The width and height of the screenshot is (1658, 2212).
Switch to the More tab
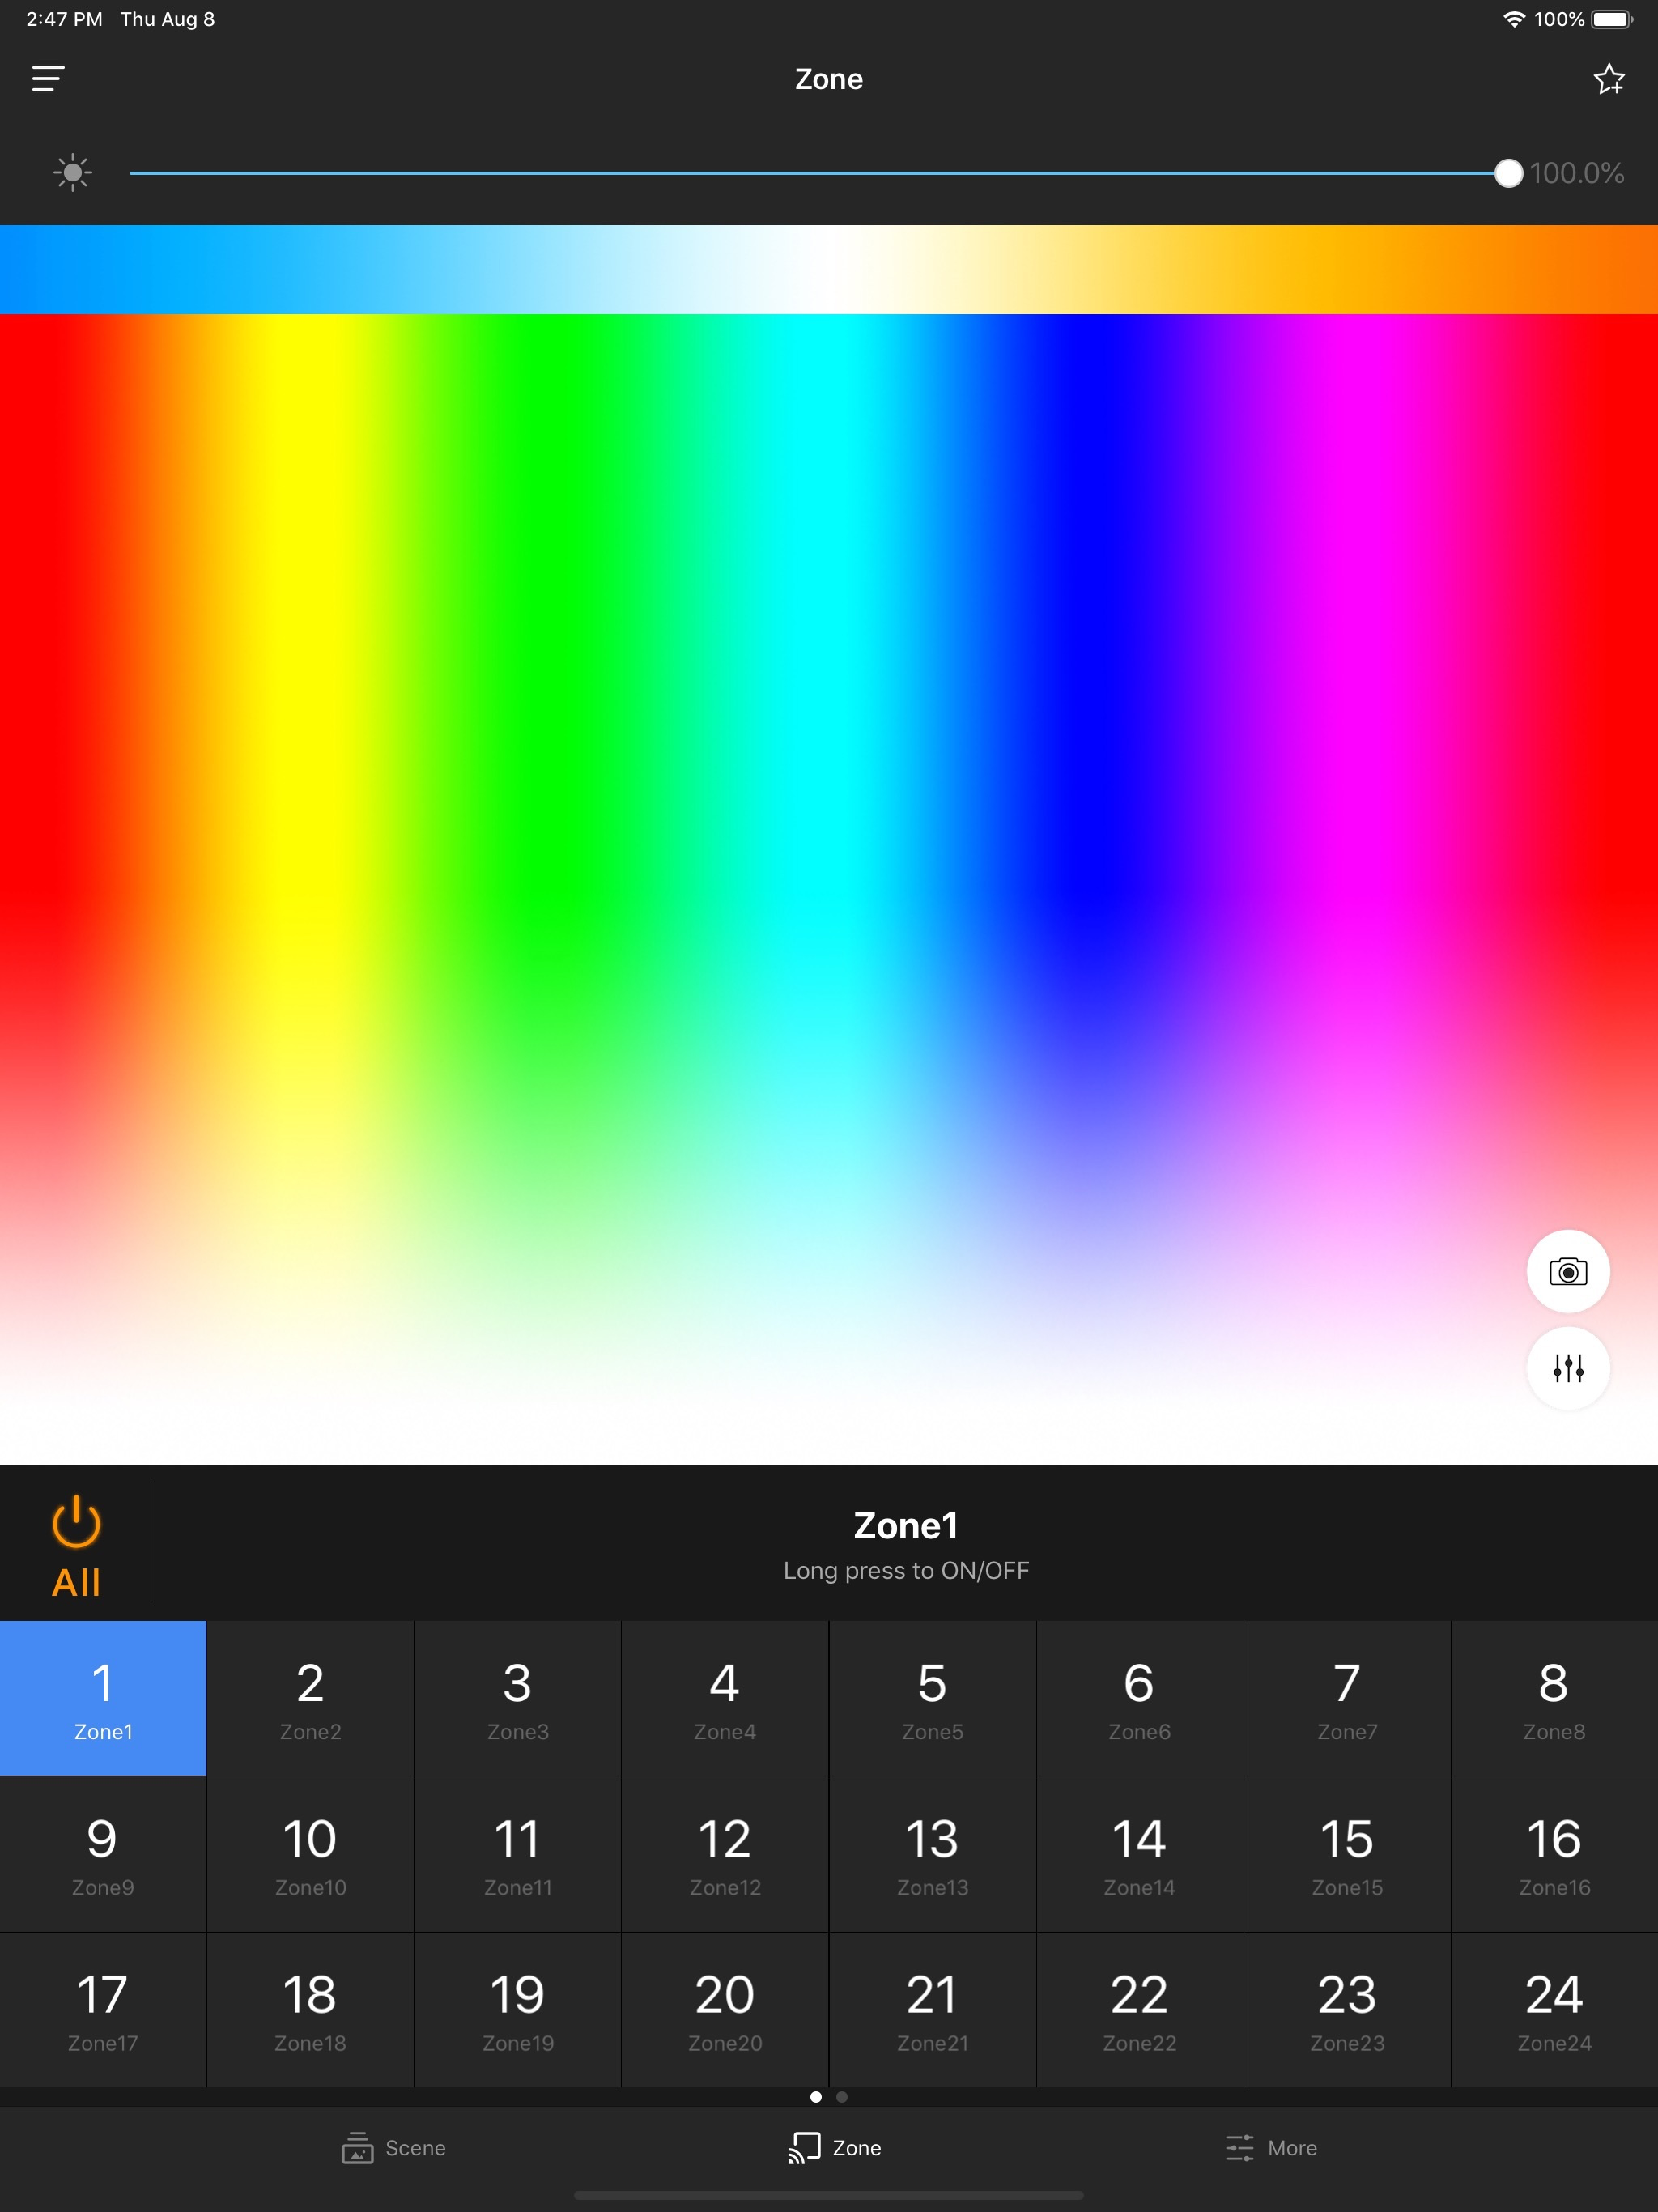pos(1271,2147)
